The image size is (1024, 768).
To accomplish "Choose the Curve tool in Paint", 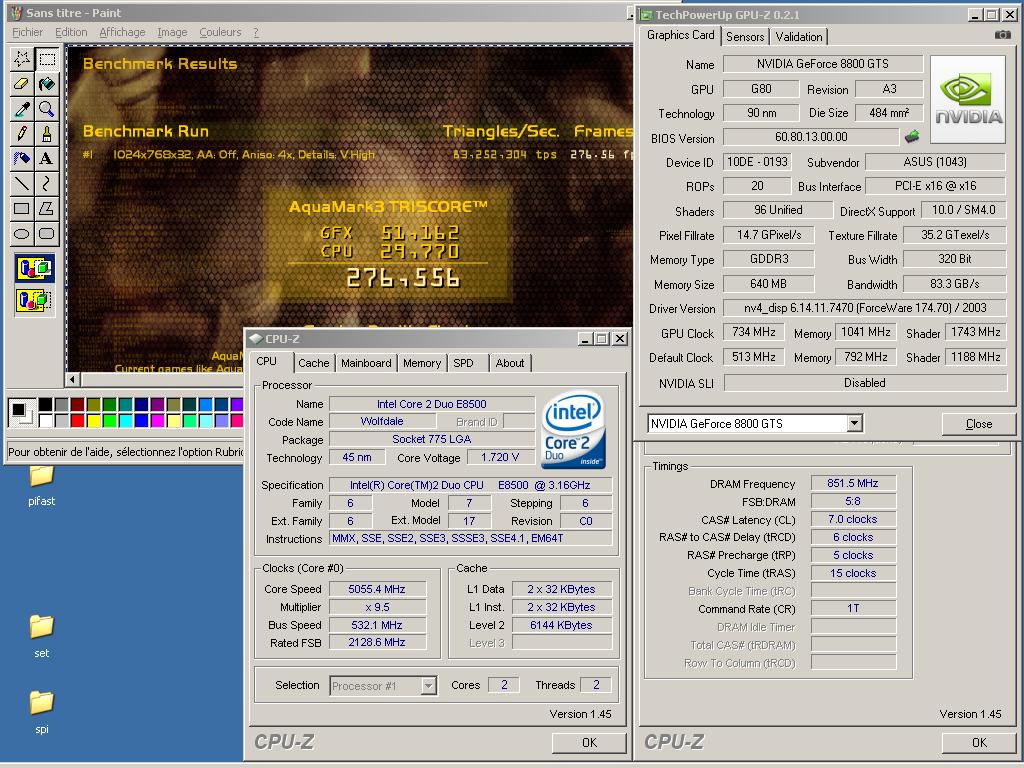I will 47,184.
